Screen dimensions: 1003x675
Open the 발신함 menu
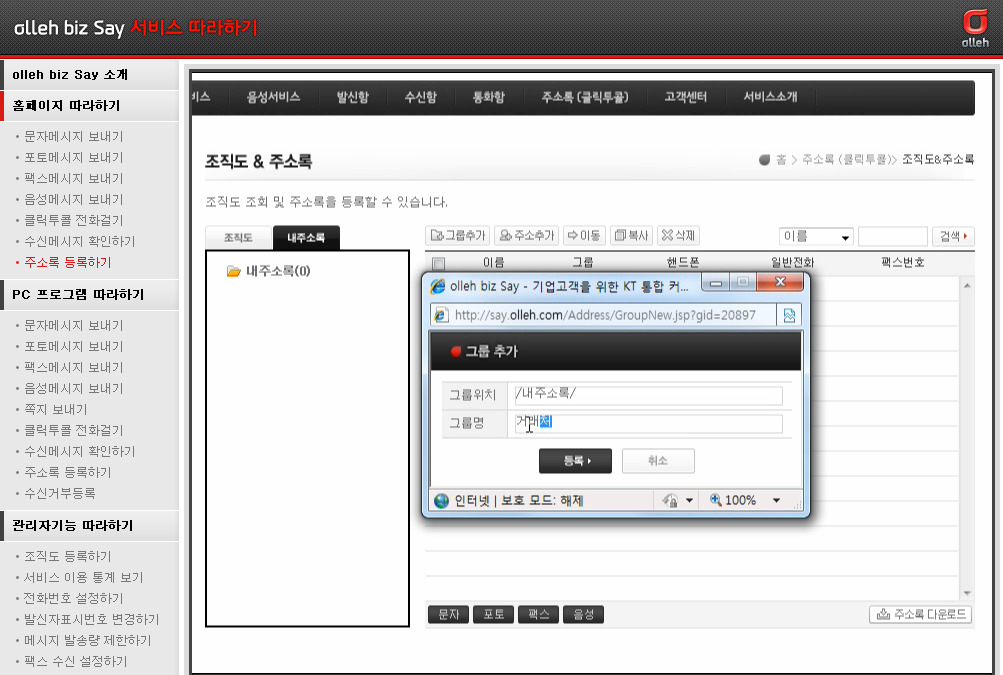click(x=352, y=97)
